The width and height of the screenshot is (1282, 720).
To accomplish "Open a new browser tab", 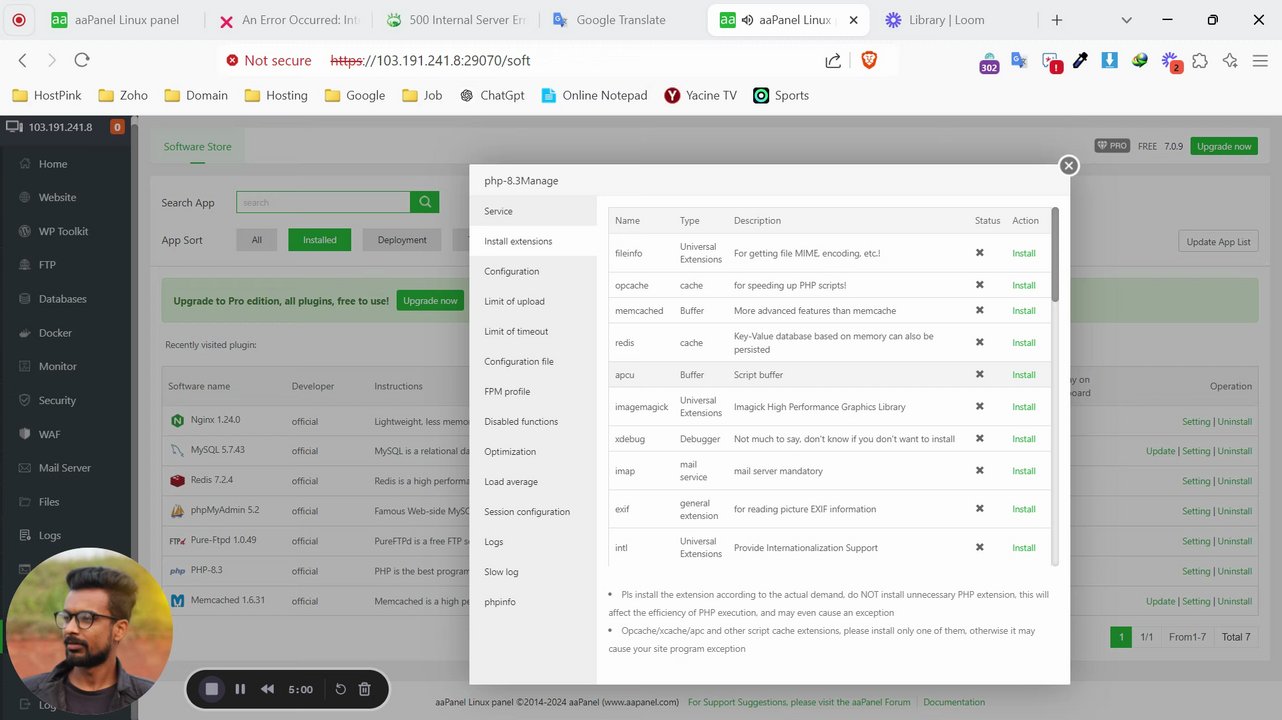I will click(x=1057, y=20).
